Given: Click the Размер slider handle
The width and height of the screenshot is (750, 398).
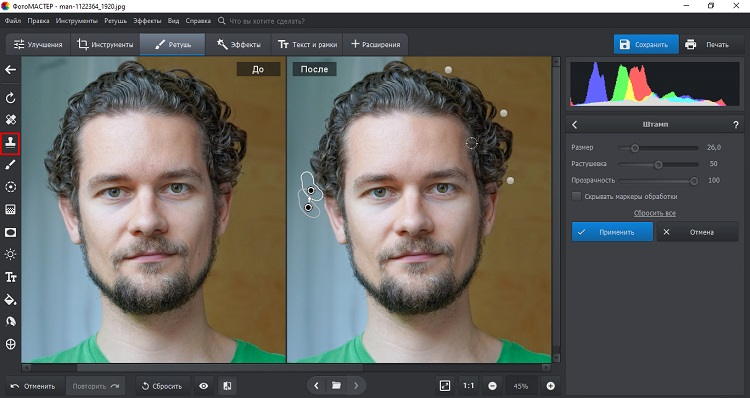Looking at the screenshot, I should 635,148.
